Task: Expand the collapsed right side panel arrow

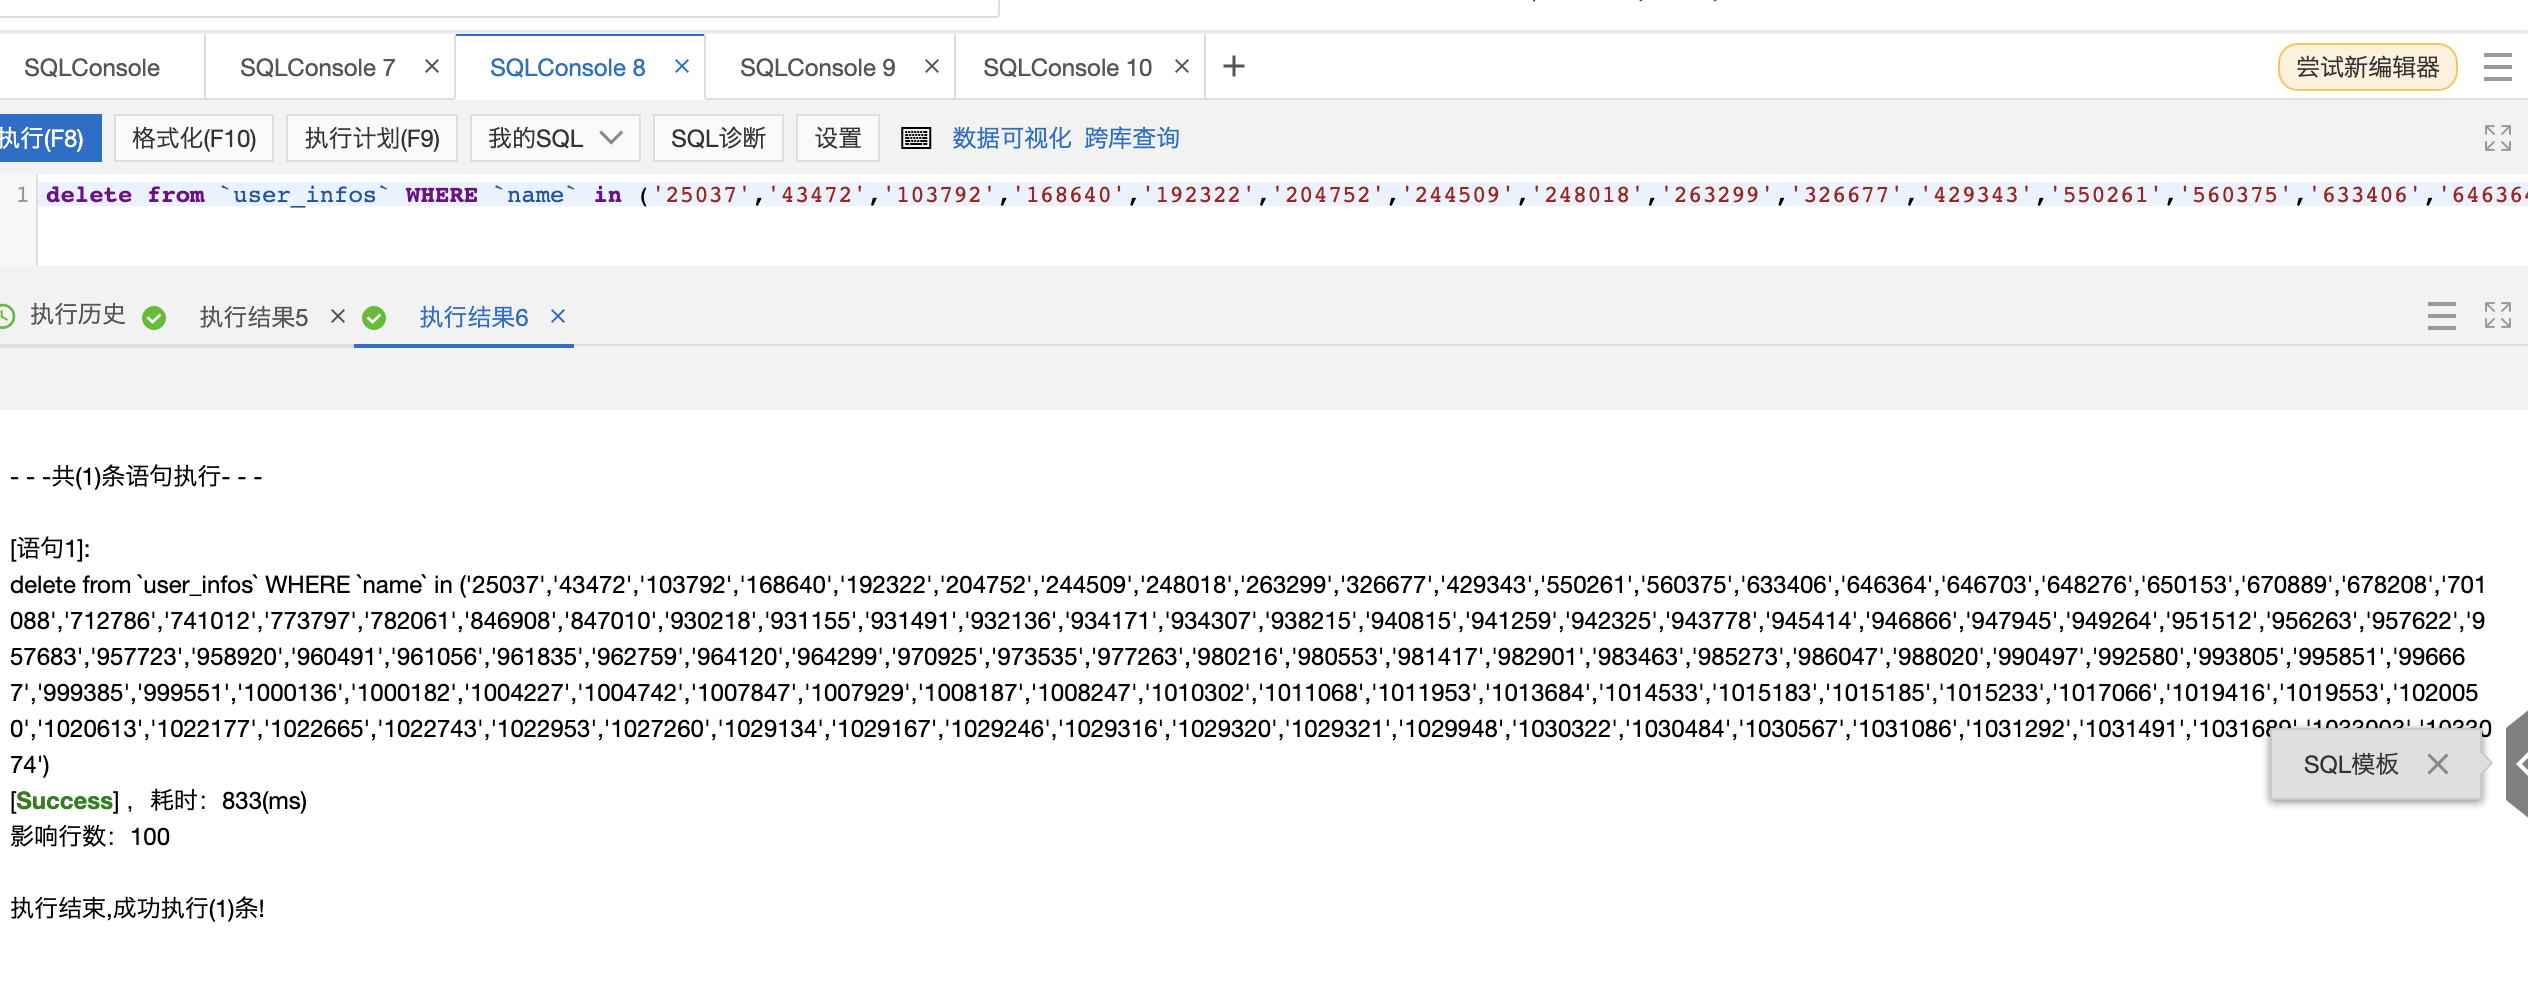Action: [x=2518, y=765]
